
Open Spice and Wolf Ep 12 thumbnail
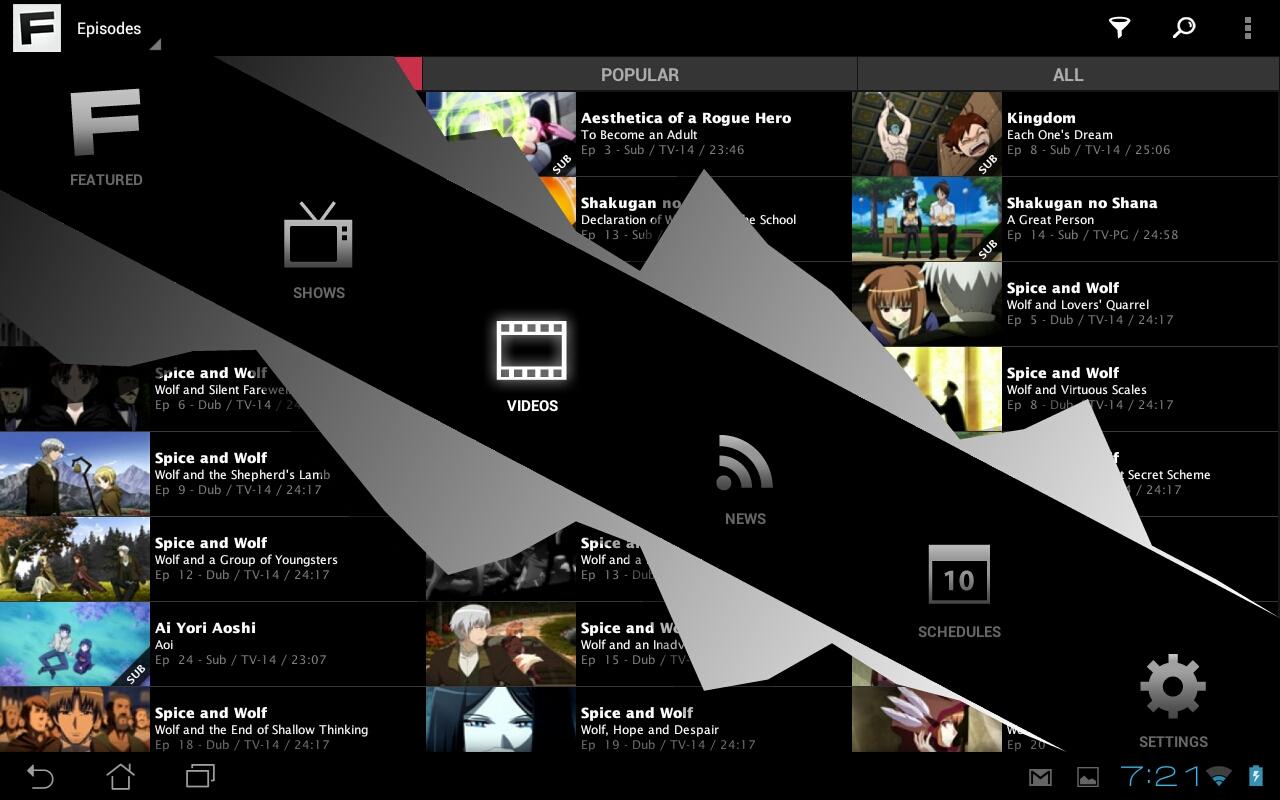point(75,559)
